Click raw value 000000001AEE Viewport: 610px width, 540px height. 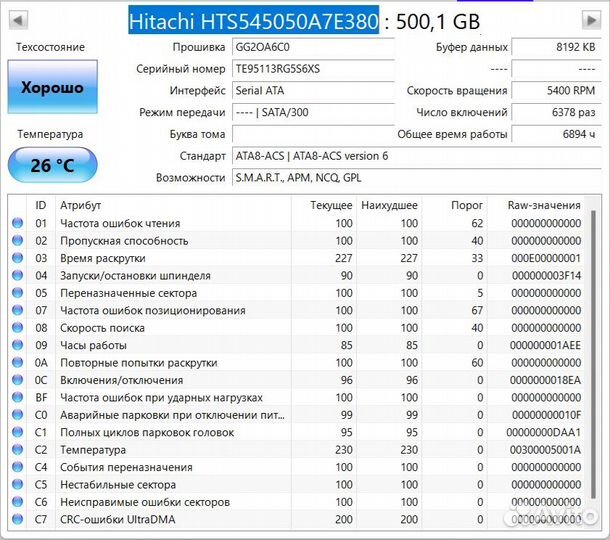(545, 345)
